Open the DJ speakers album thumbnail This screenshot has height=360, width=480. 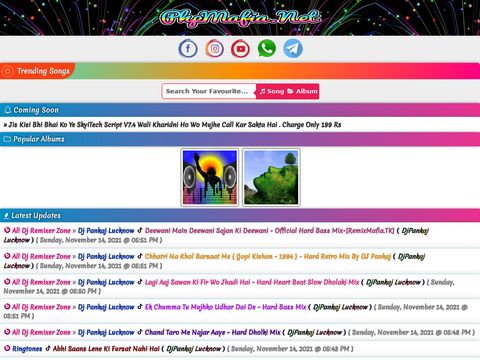click(x=210, y=177)
